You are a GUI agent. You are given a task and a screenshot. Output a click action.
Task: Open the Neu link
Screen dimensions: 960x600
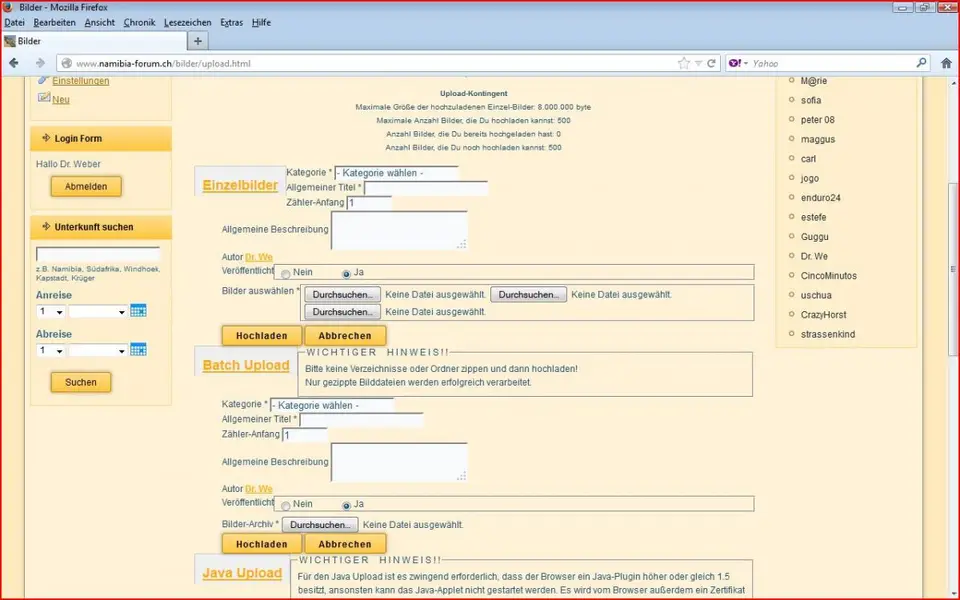click(x=61, y=99)
